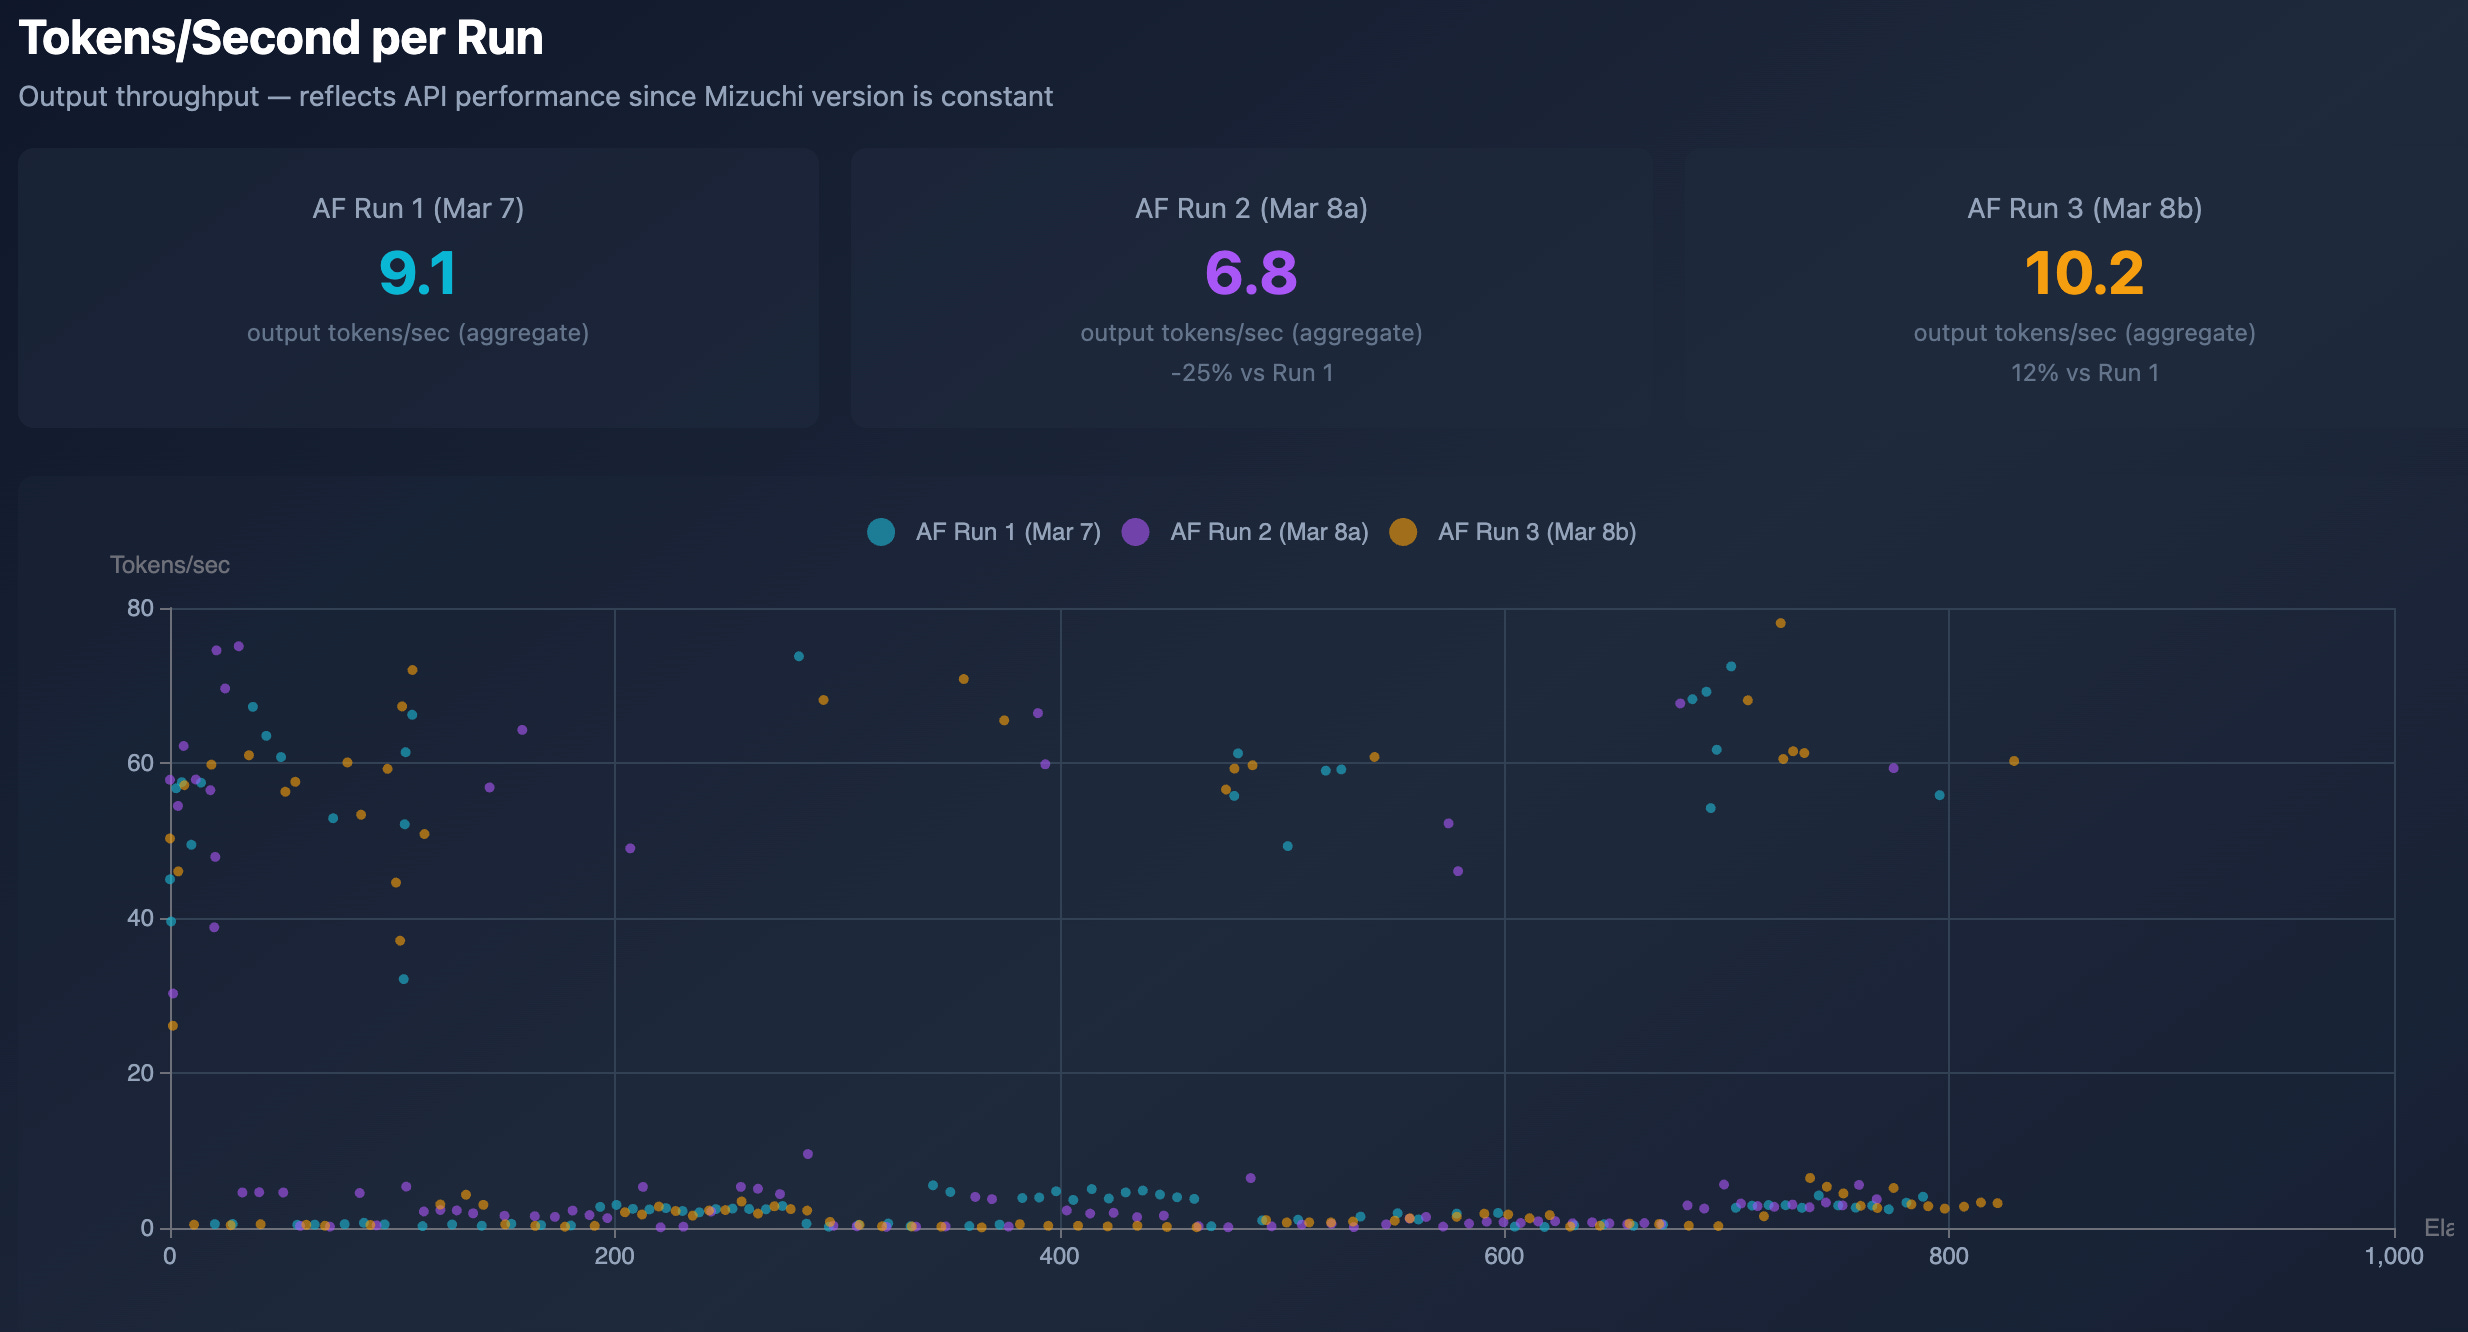Click the AF Run 3 (Mar 8b) legend label
The height and width of the screenshot is (1332, 2468).
(1536, 532)
